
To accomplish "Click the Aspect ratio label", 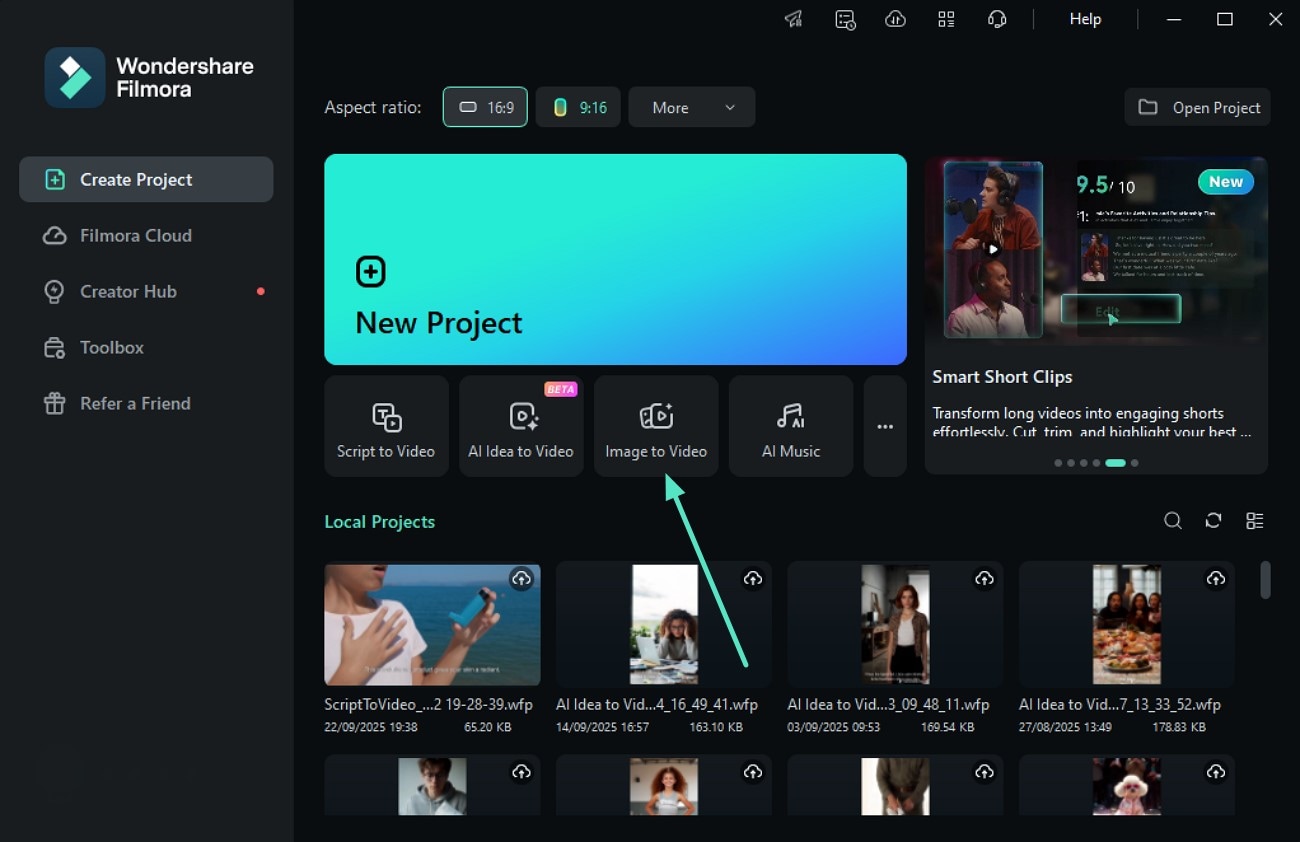I will coord(373,107).
